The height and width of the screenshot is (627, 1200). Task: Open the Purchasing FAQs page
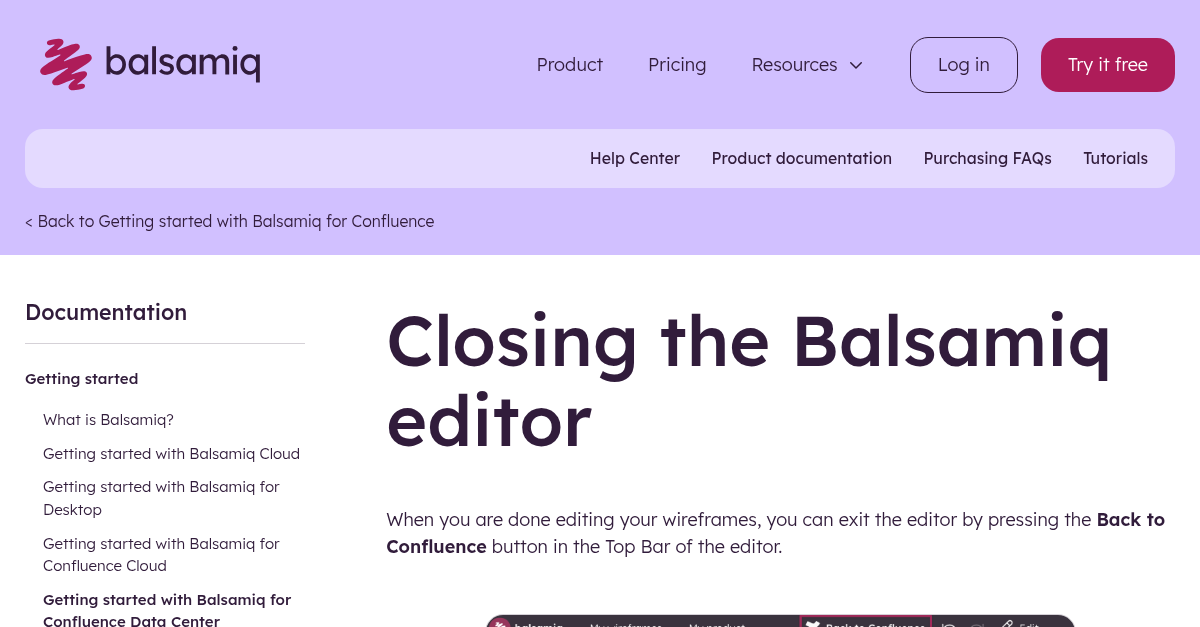(987, 158)
